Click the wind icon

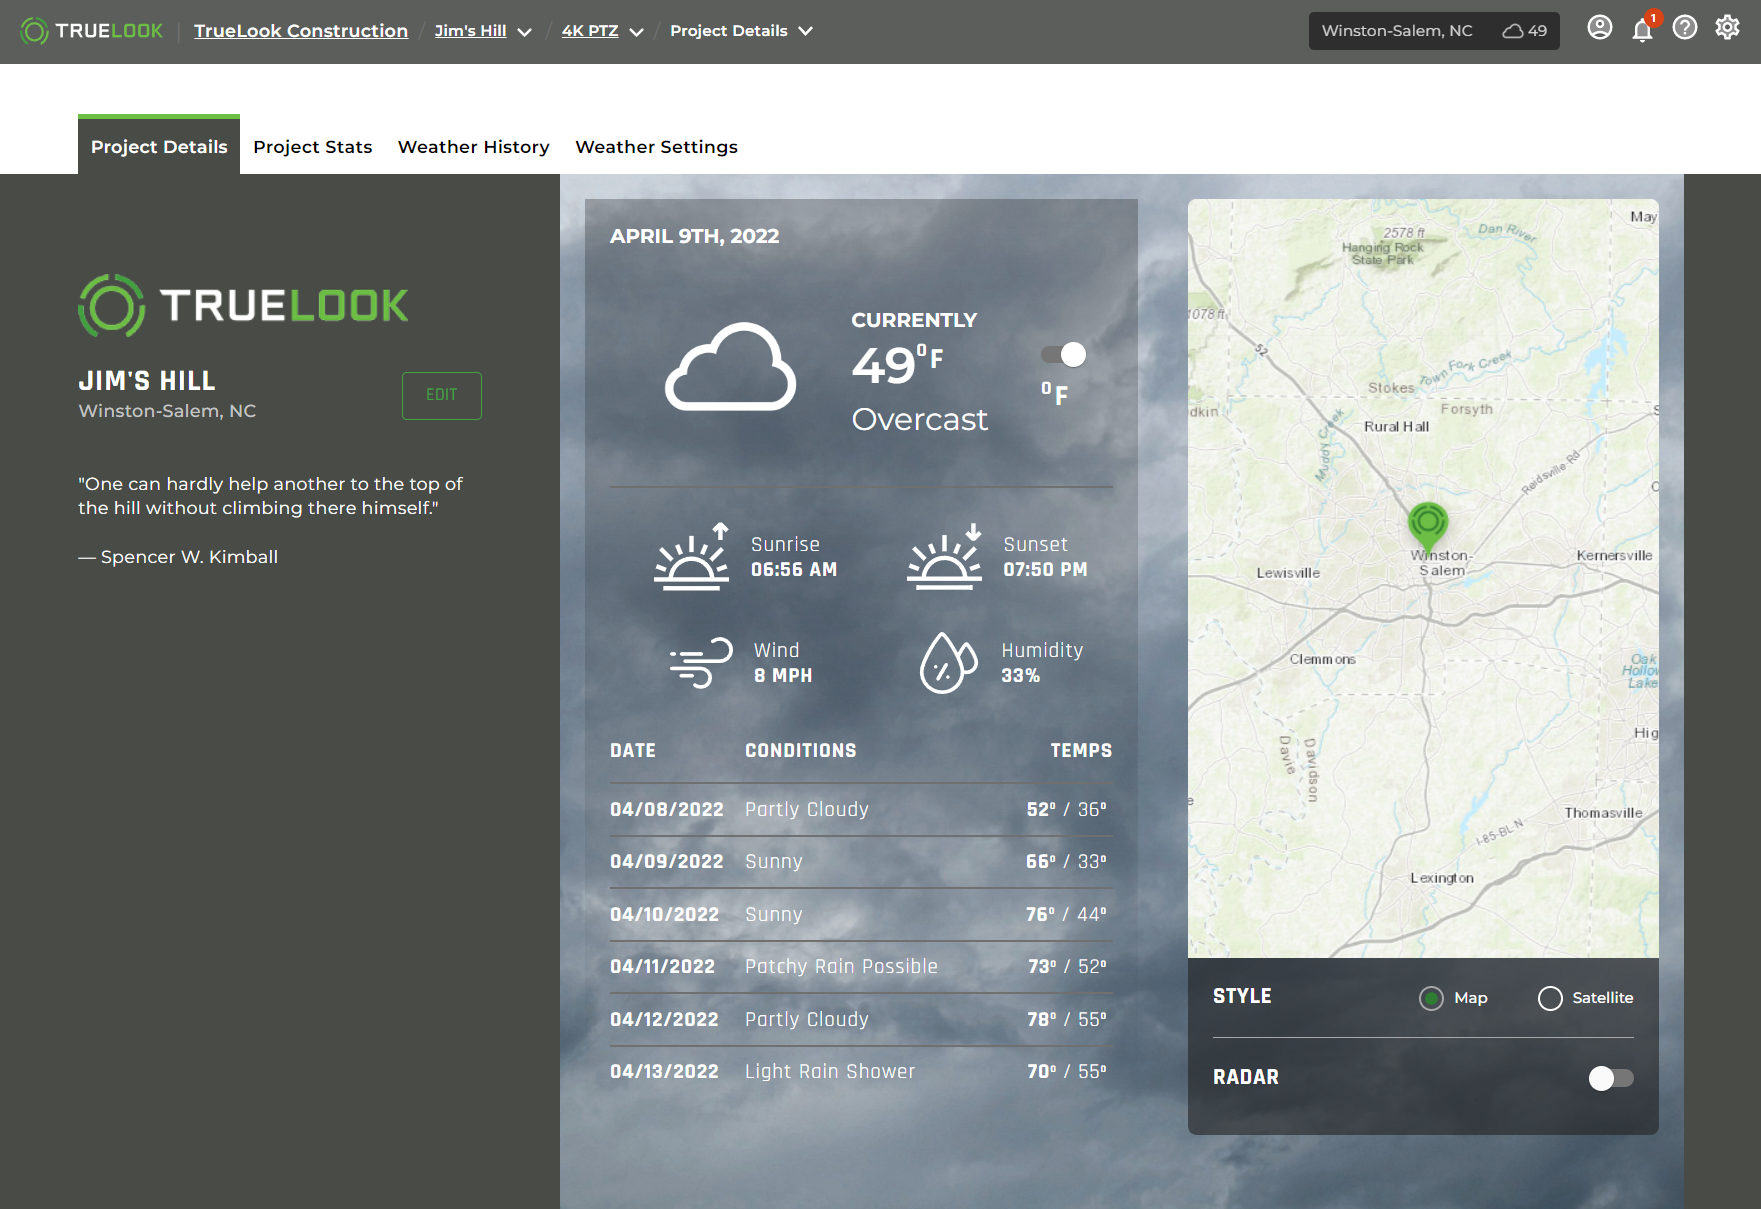(701, 662)
